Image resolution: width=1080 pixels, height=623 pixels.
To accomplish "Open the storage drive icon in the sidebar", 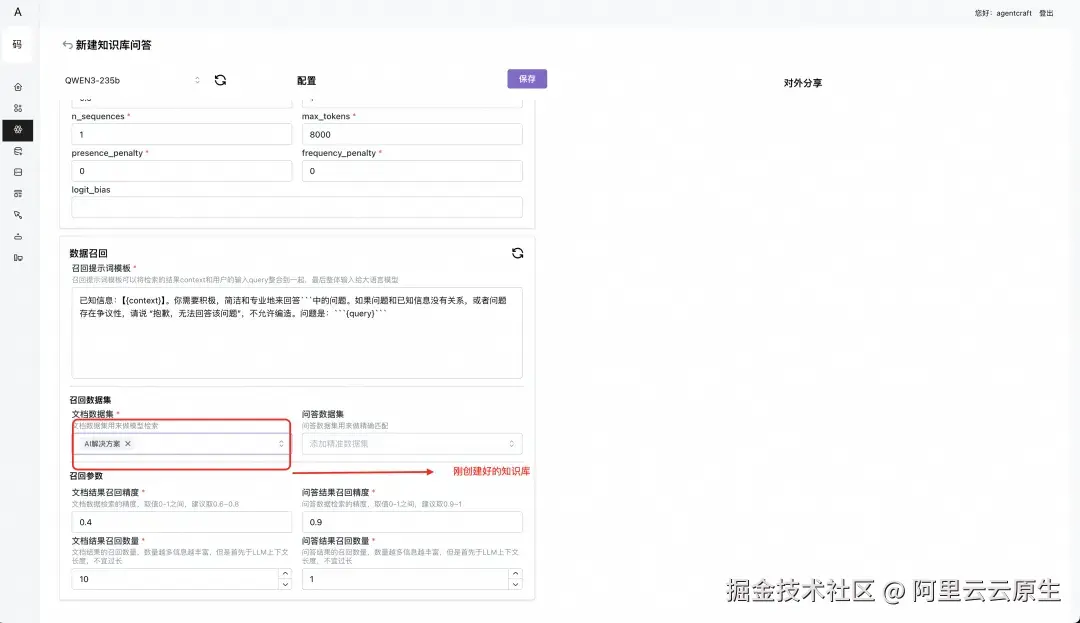I will [18, 172].
